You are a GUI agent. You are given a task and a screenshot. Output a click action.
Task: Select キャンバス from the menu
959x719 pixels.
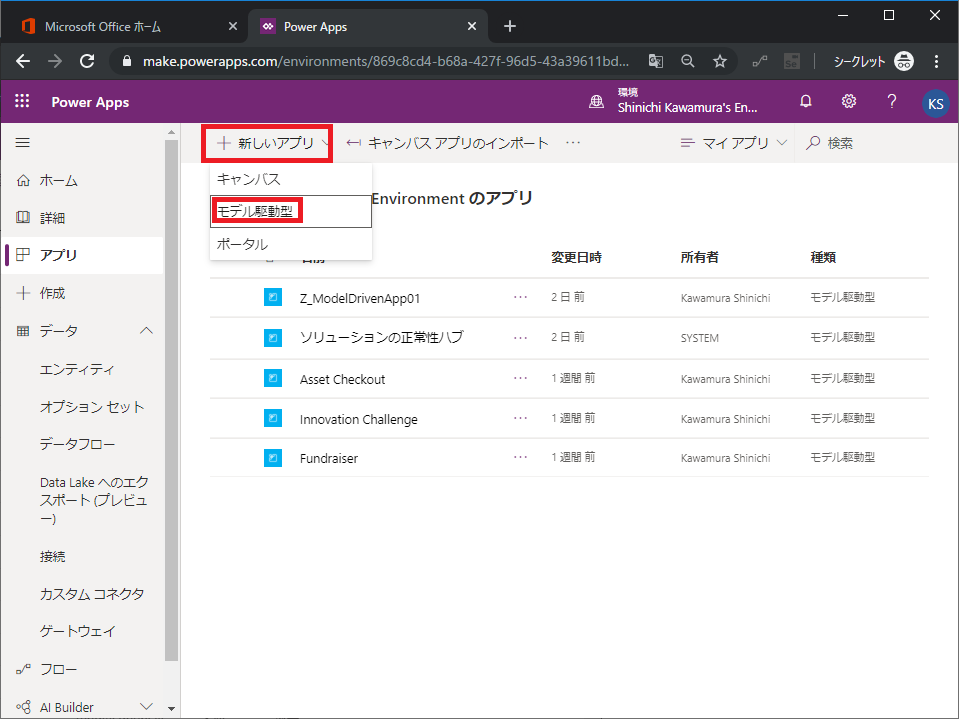coord(291,179)
